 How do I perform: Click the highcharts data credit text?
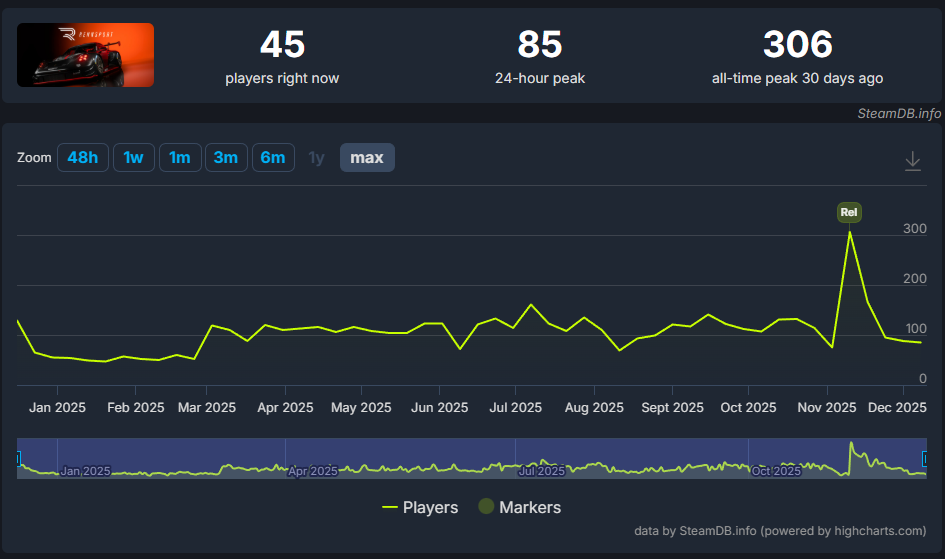click(x=780, y=531)
